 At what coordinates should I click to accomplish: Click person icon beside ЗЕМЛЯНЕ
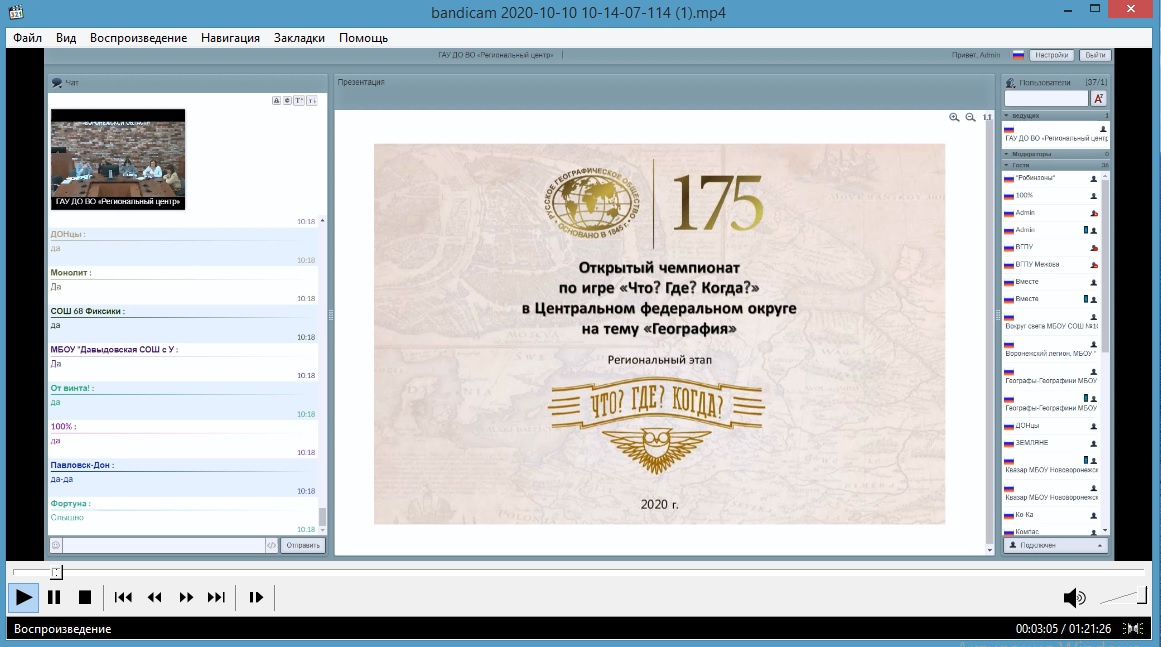(1094, 443)
